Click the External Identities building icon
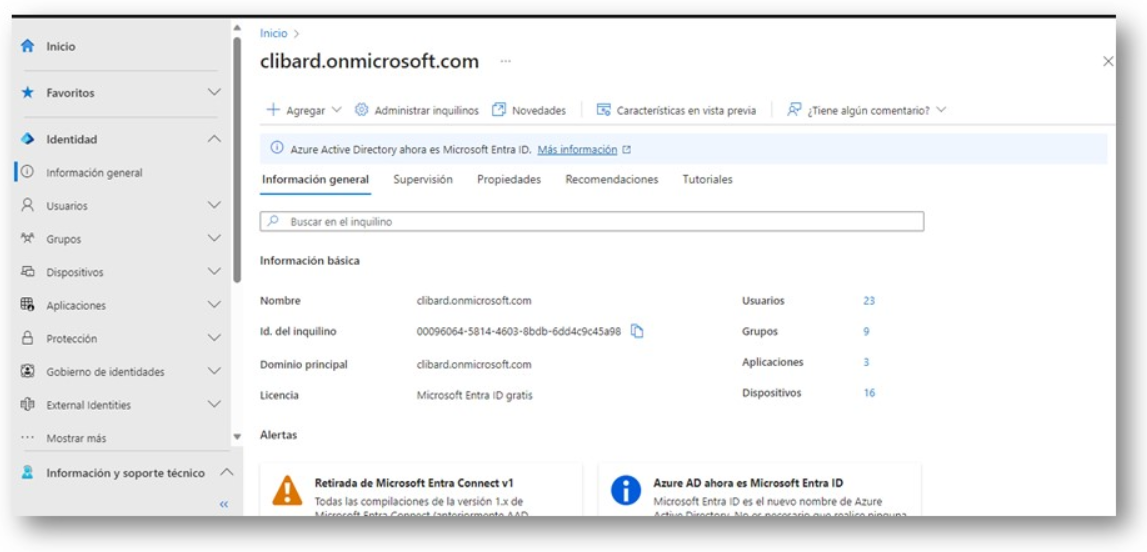This screenshot has width=1147, height=552. coord(28,404)
